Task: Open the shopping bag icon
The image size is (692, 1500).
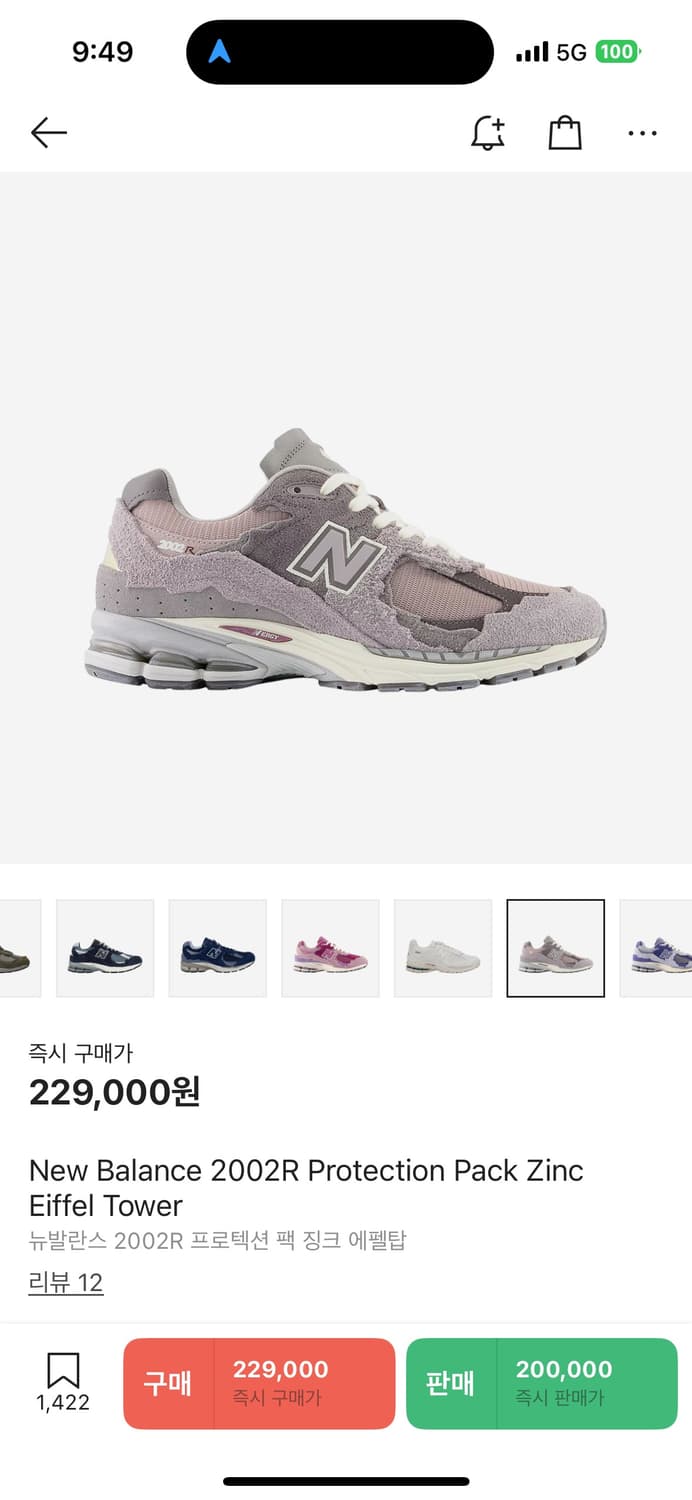Action: 565,133
